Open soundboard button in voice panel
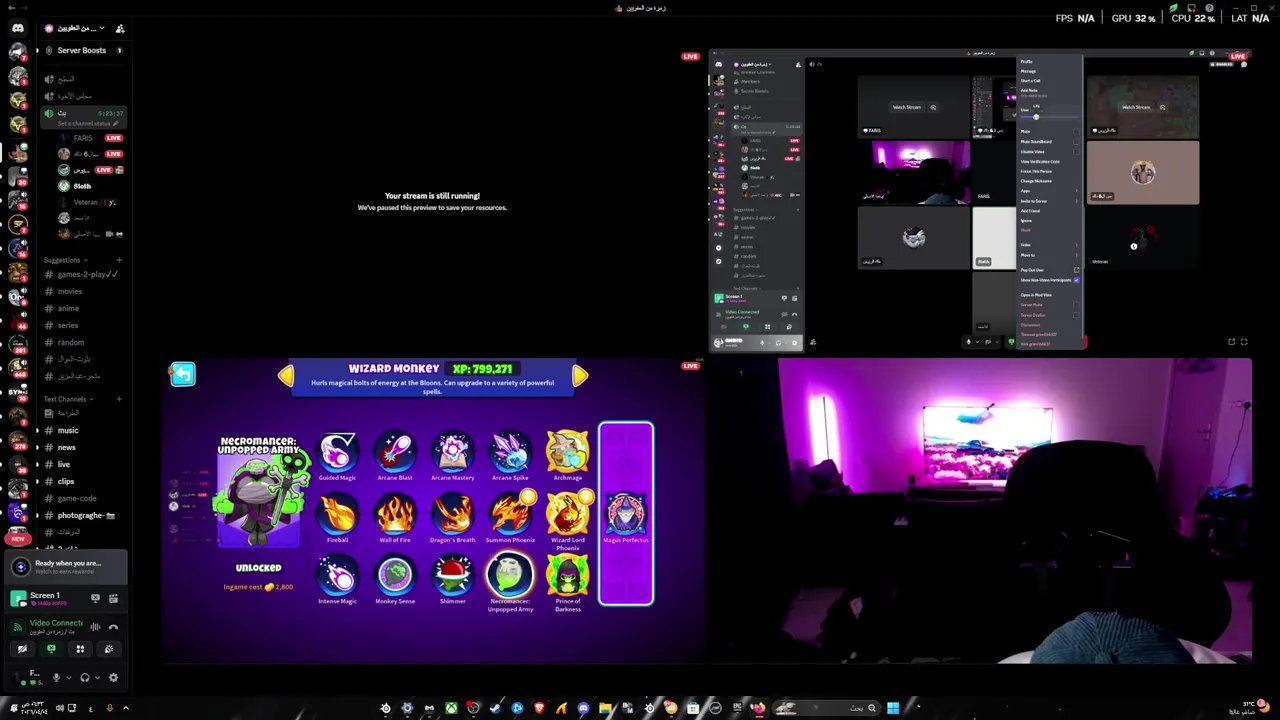 point(109,649)
